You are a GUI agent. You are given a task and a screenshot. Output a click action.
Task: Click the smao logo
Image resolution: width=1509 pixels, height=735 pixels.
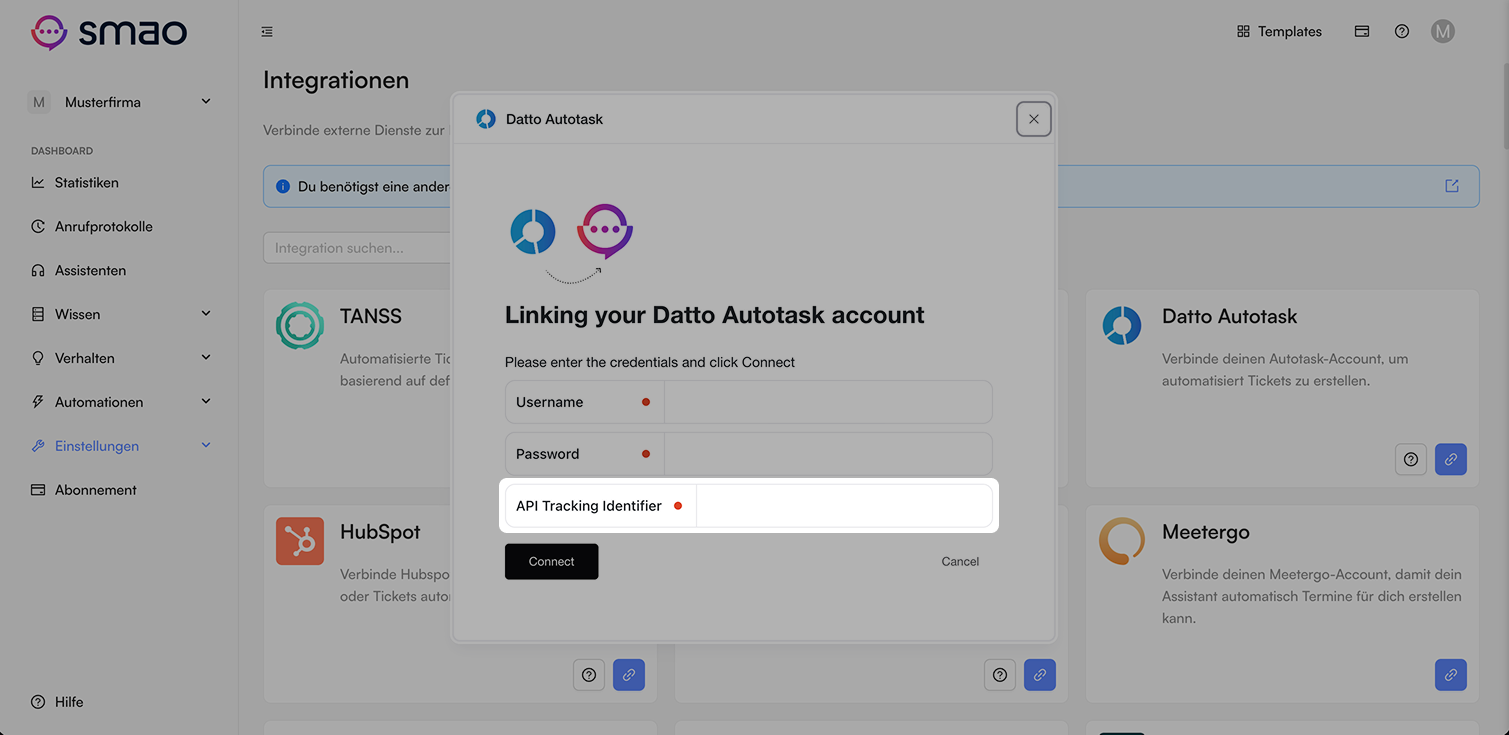(108, 32)
